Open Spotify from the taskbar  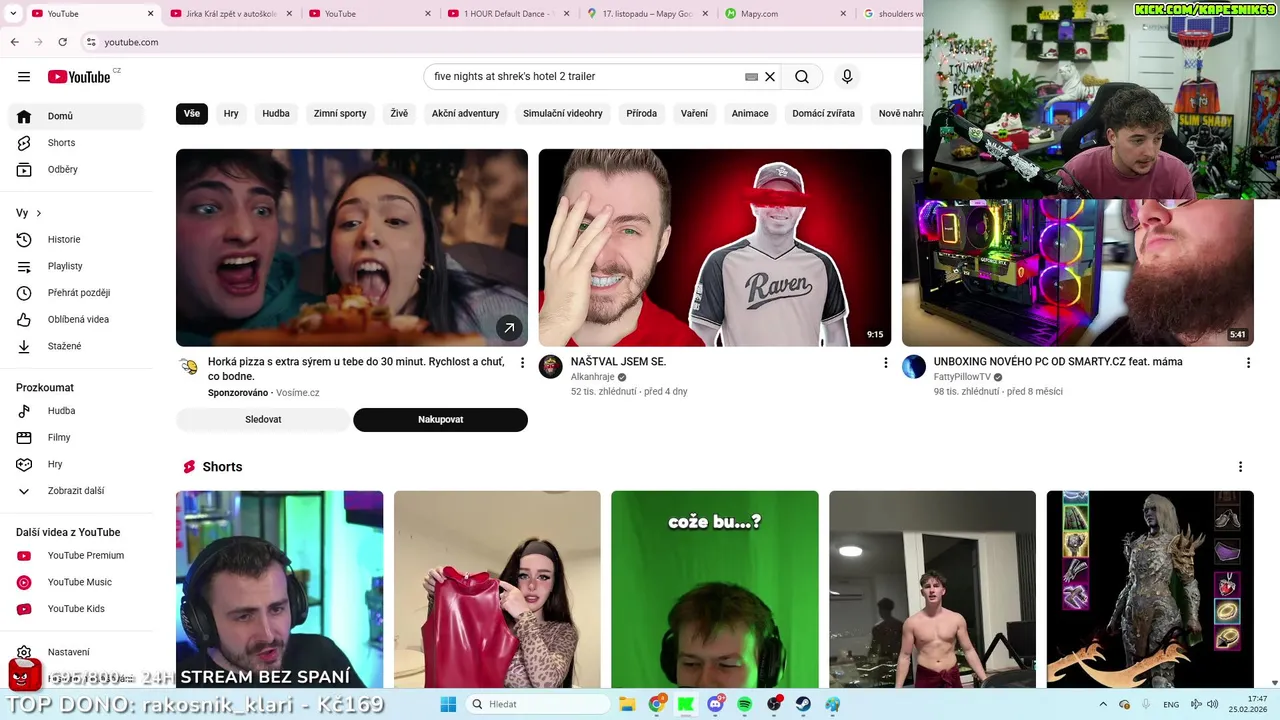[x=745, y=704]
